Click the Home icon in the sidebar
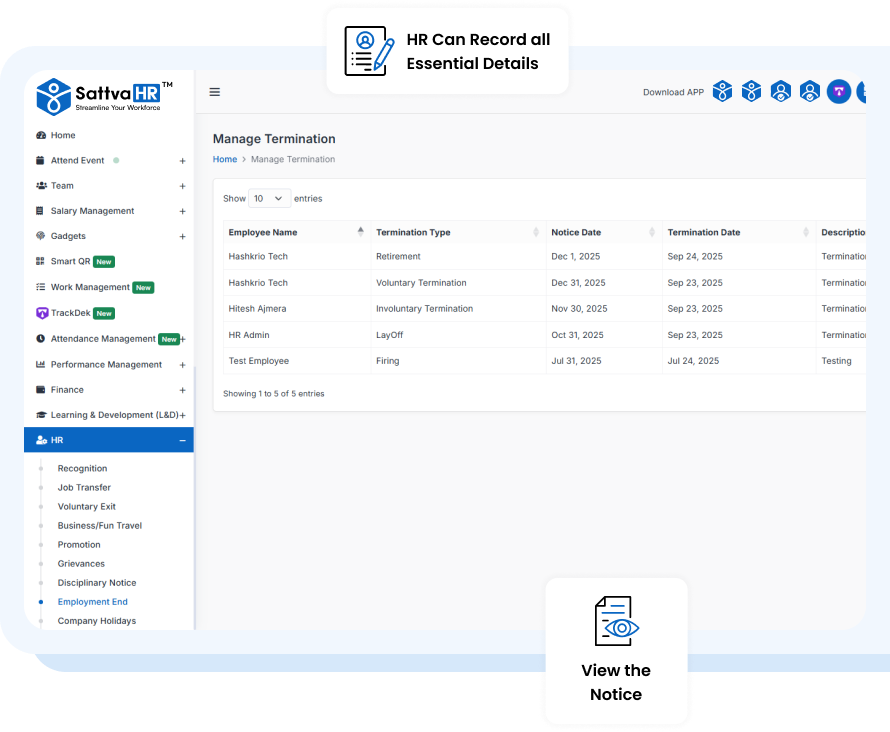890x732 pixels. pos(40,135)
